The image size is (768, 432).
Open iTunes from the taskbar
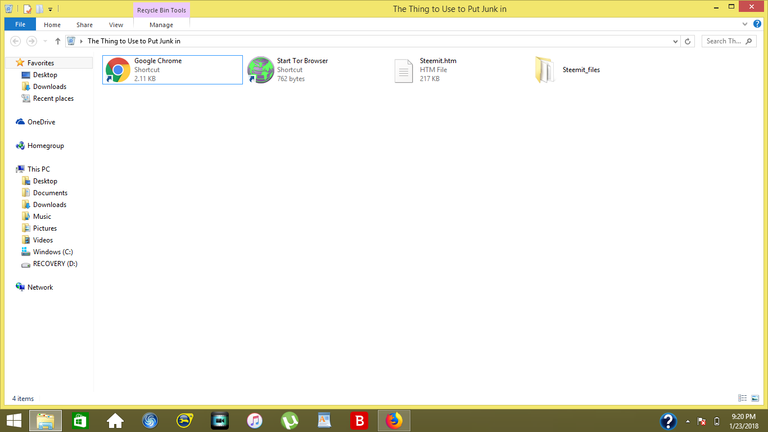tap(254, 421)
